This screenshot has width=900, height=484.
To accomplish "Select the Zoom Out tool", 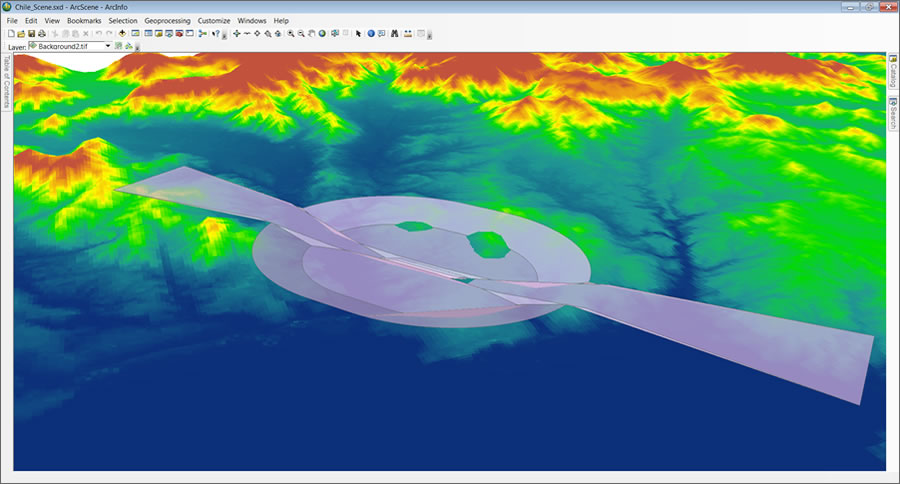I will [301, 34].
